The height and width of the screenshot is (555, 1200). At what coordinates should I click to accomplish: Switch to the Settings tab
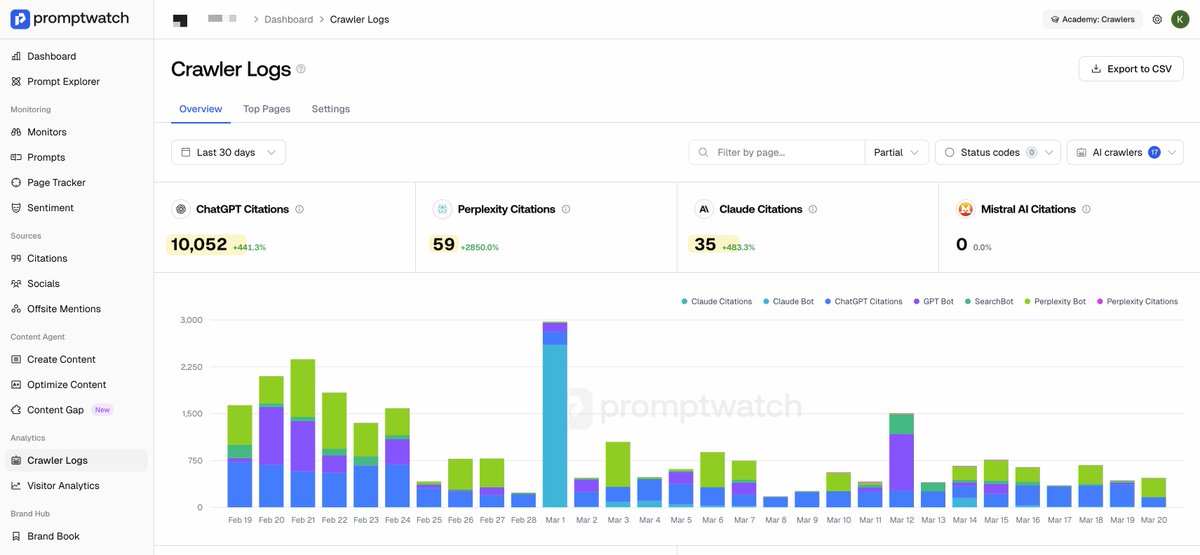[331, 108]
